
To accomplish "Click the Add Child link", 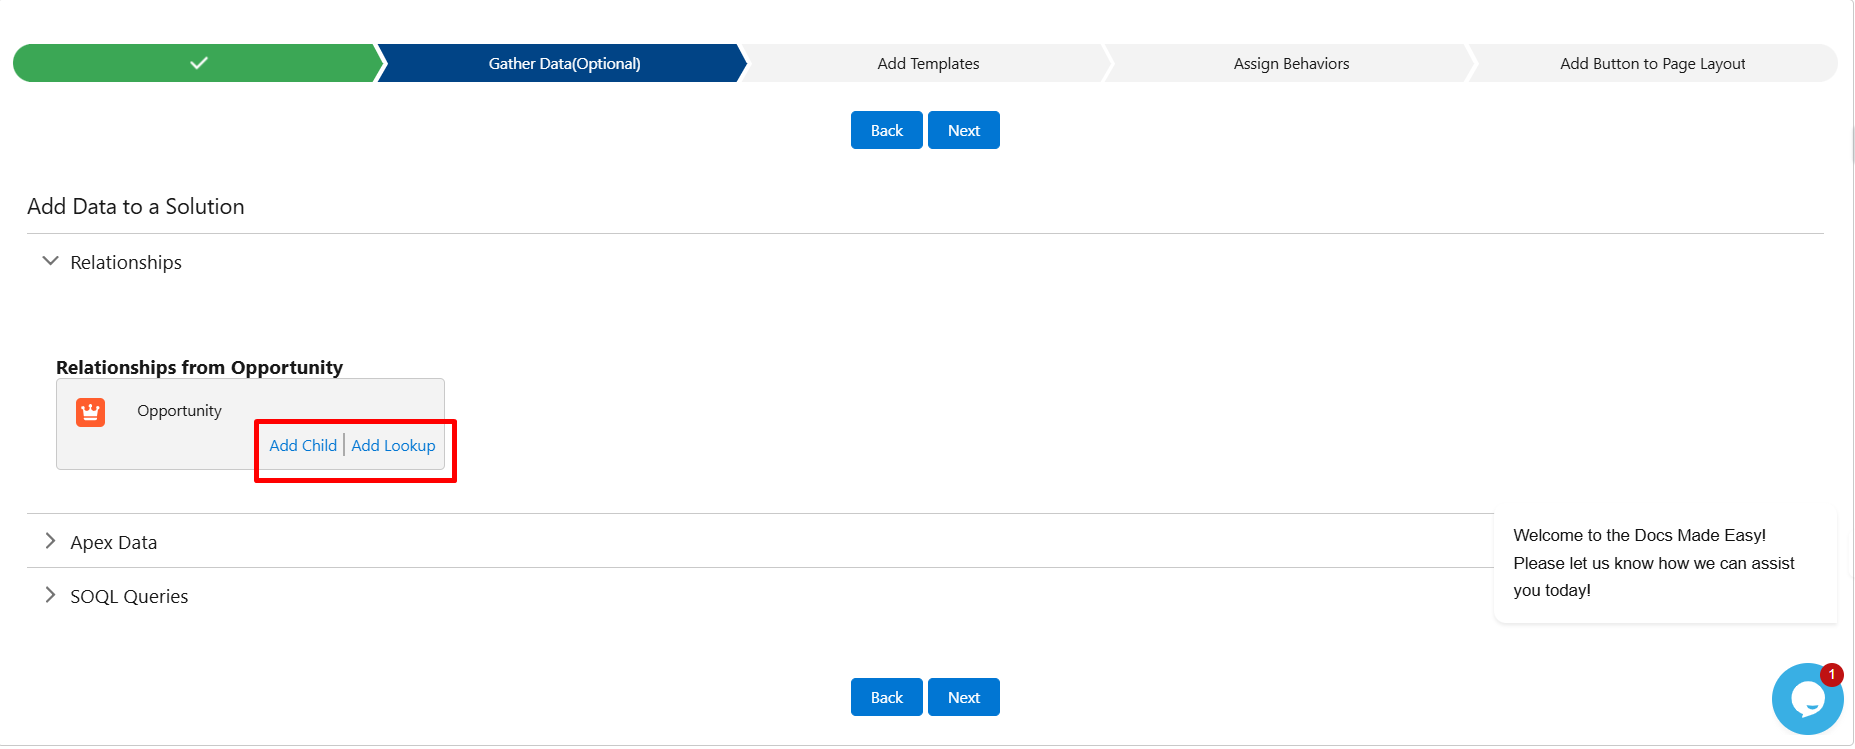I will (x=303, y=445).
